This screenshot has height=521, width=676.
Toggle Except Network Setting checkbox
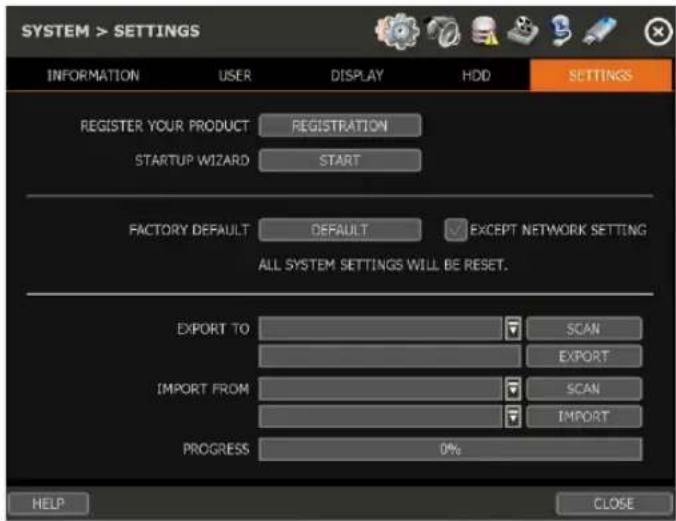tap(456, 229)
